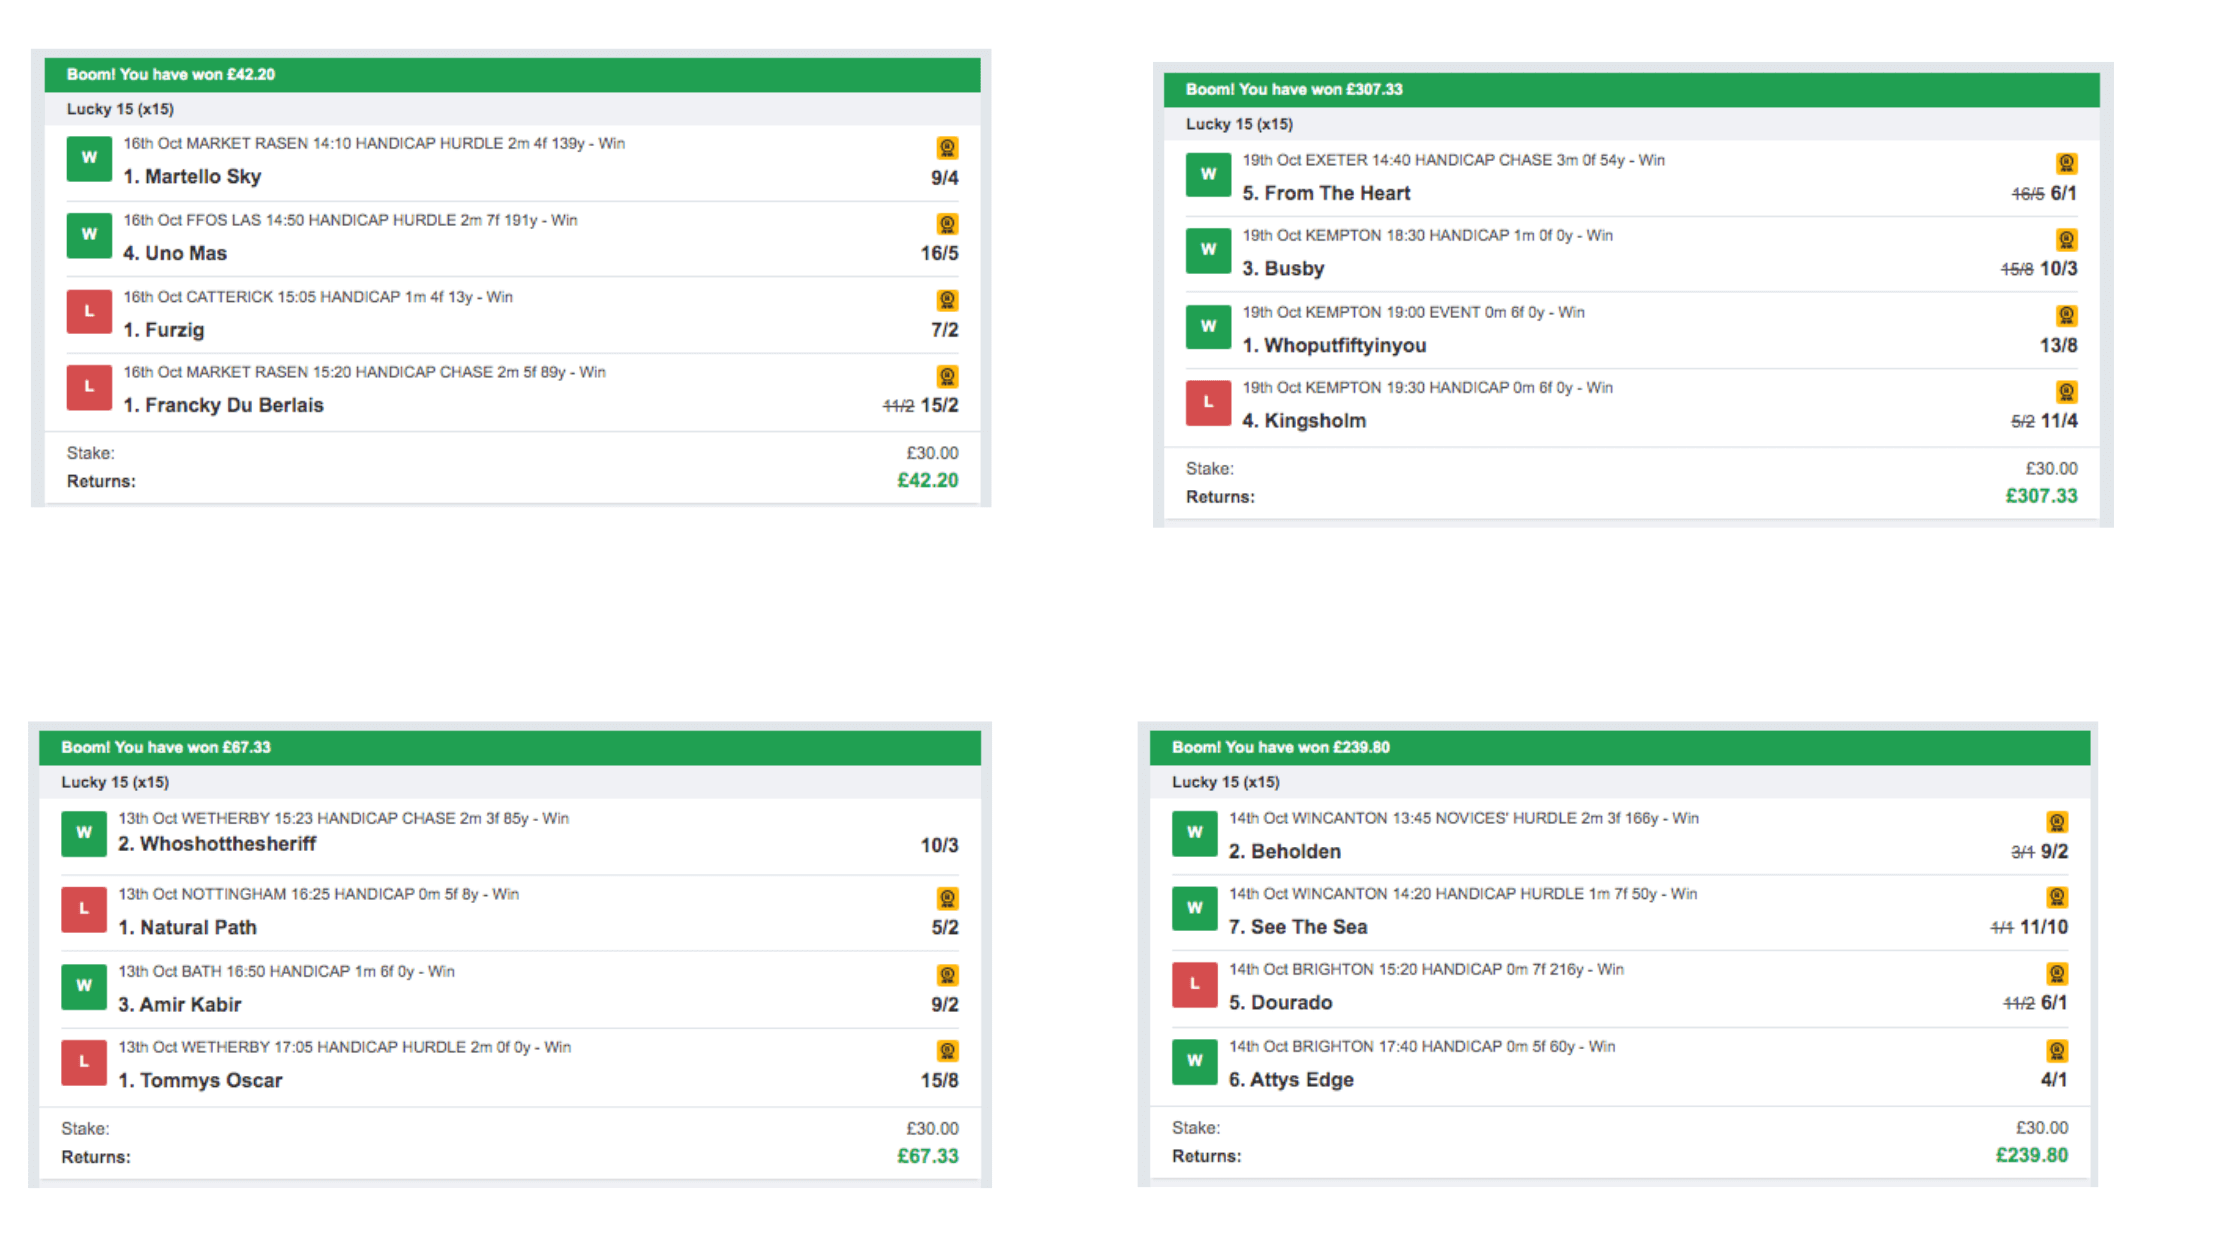Click the £307.33 returns amount
Viewport: 2240px width, 1260px height.
(x=2041, y=496)
